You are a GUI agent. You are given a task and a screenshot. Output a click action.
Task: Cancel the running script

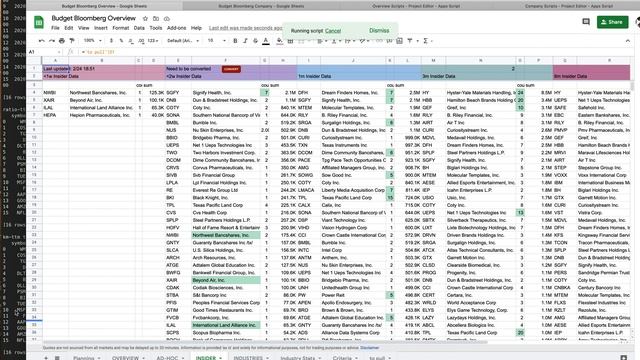pos(333,31)
